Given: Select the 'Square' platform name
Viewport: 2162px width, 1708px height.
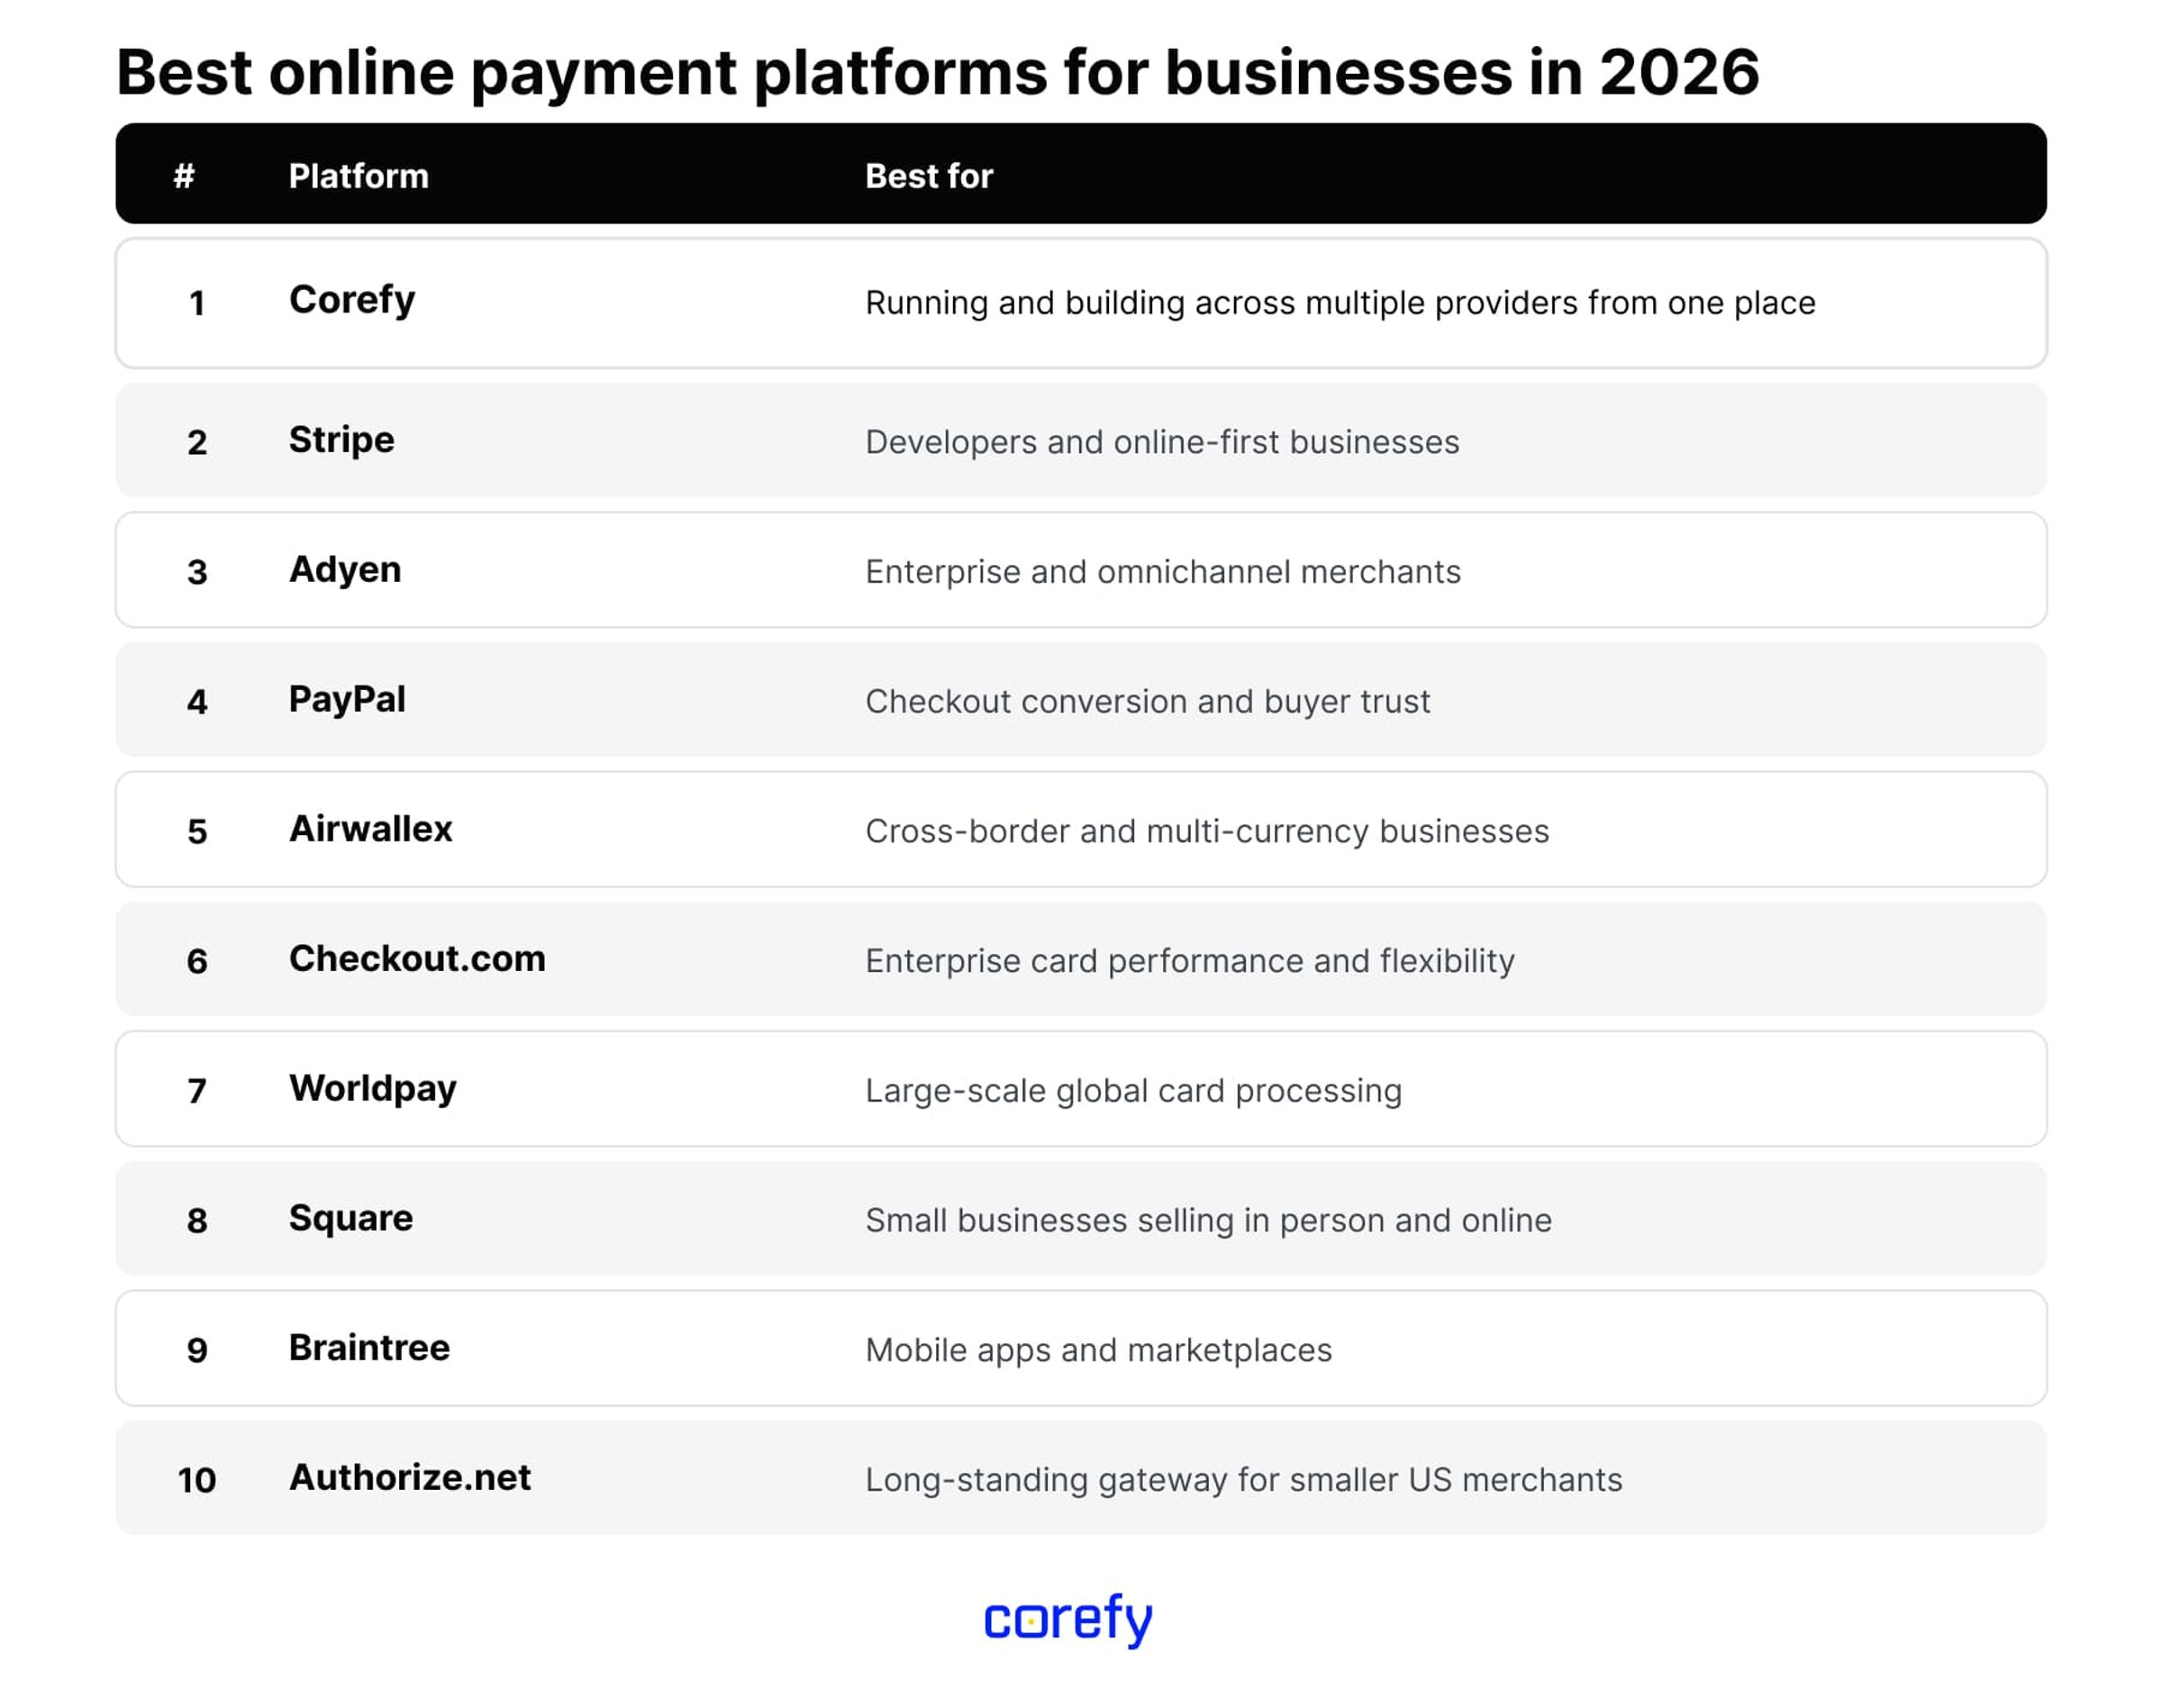Looking at the screenshot, I should pyautogui.click(x=351, y=1219).
